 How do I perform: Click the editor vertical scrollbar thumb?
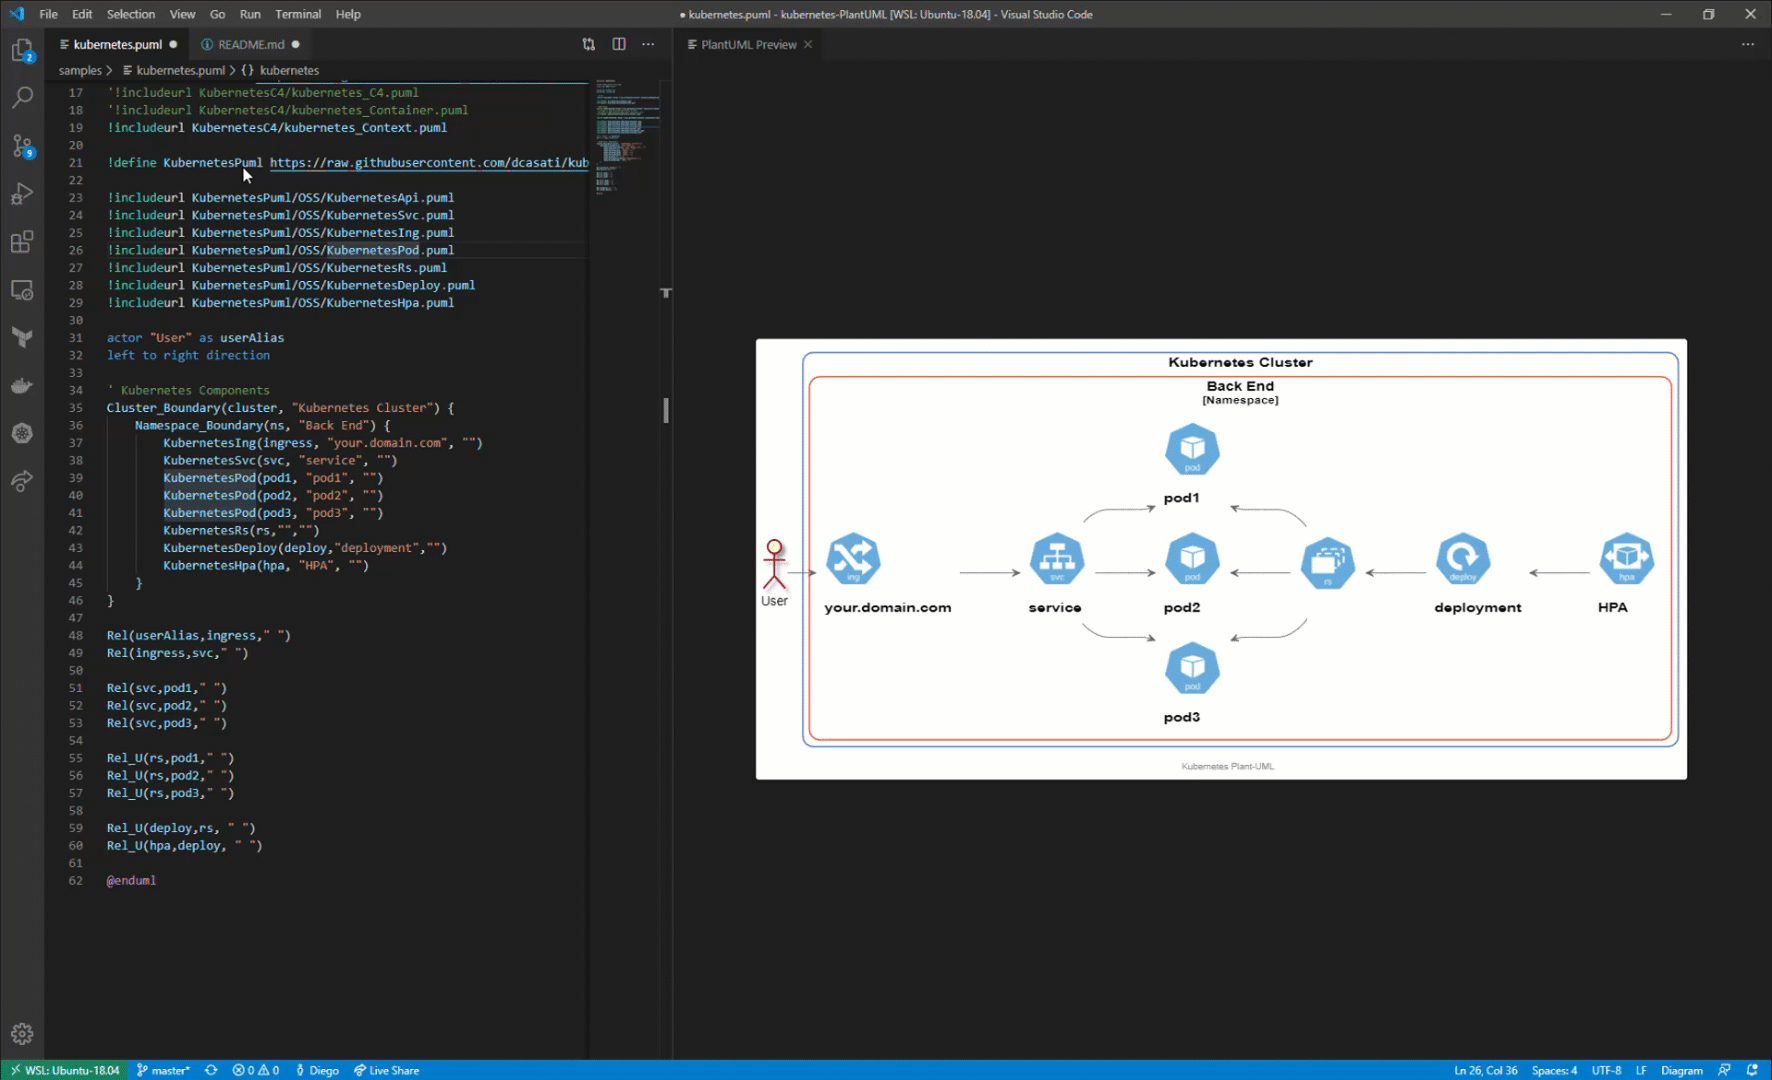[x=666, y=410]
